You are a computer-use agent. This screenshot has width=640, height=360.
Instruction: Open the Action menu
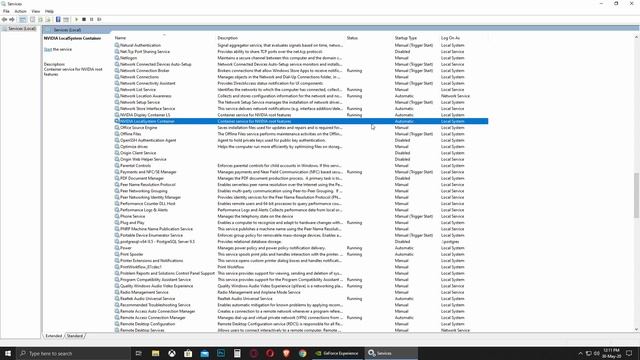coord(20,11)
